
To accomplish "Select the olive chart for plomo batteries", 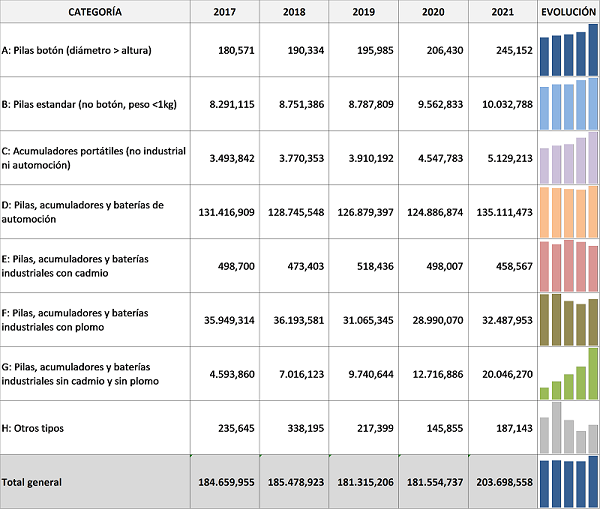I will coord(568,320).
